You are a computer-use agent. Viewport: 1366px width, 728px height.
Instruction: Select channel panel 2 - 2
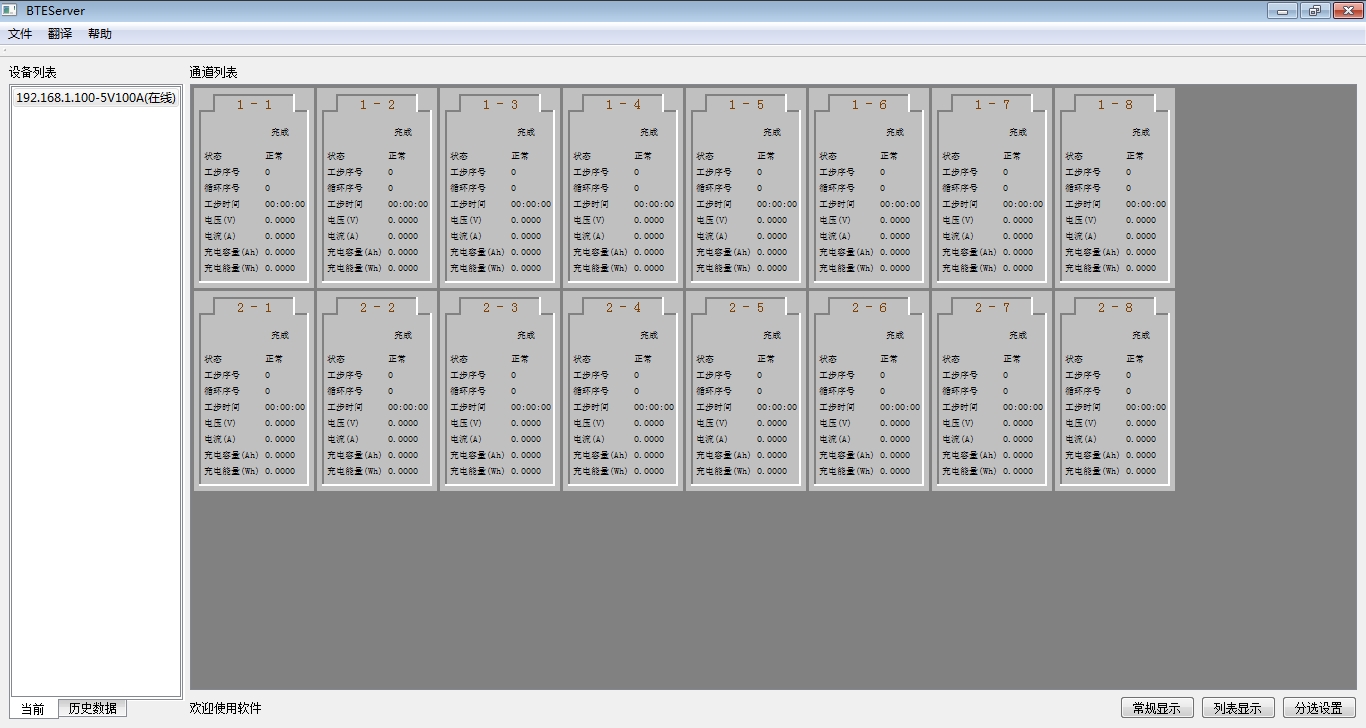coord(377,390)
